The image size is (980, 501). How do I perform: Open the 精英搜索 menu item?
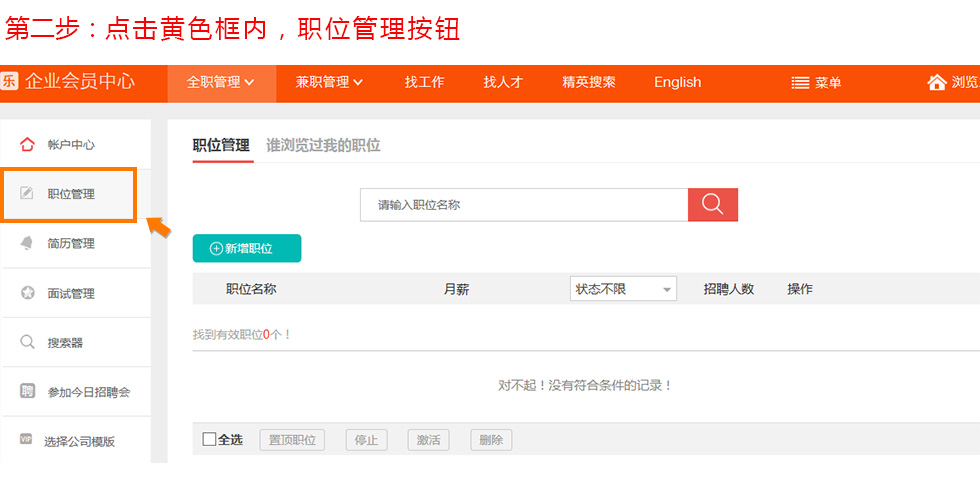point(589,82)
